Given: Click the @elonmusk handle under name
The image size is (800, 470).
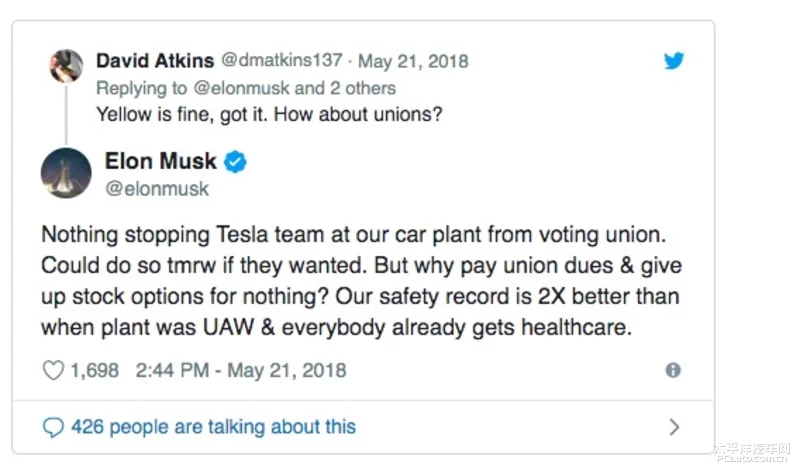Looking at the screenshot, I should pos(157,189).
